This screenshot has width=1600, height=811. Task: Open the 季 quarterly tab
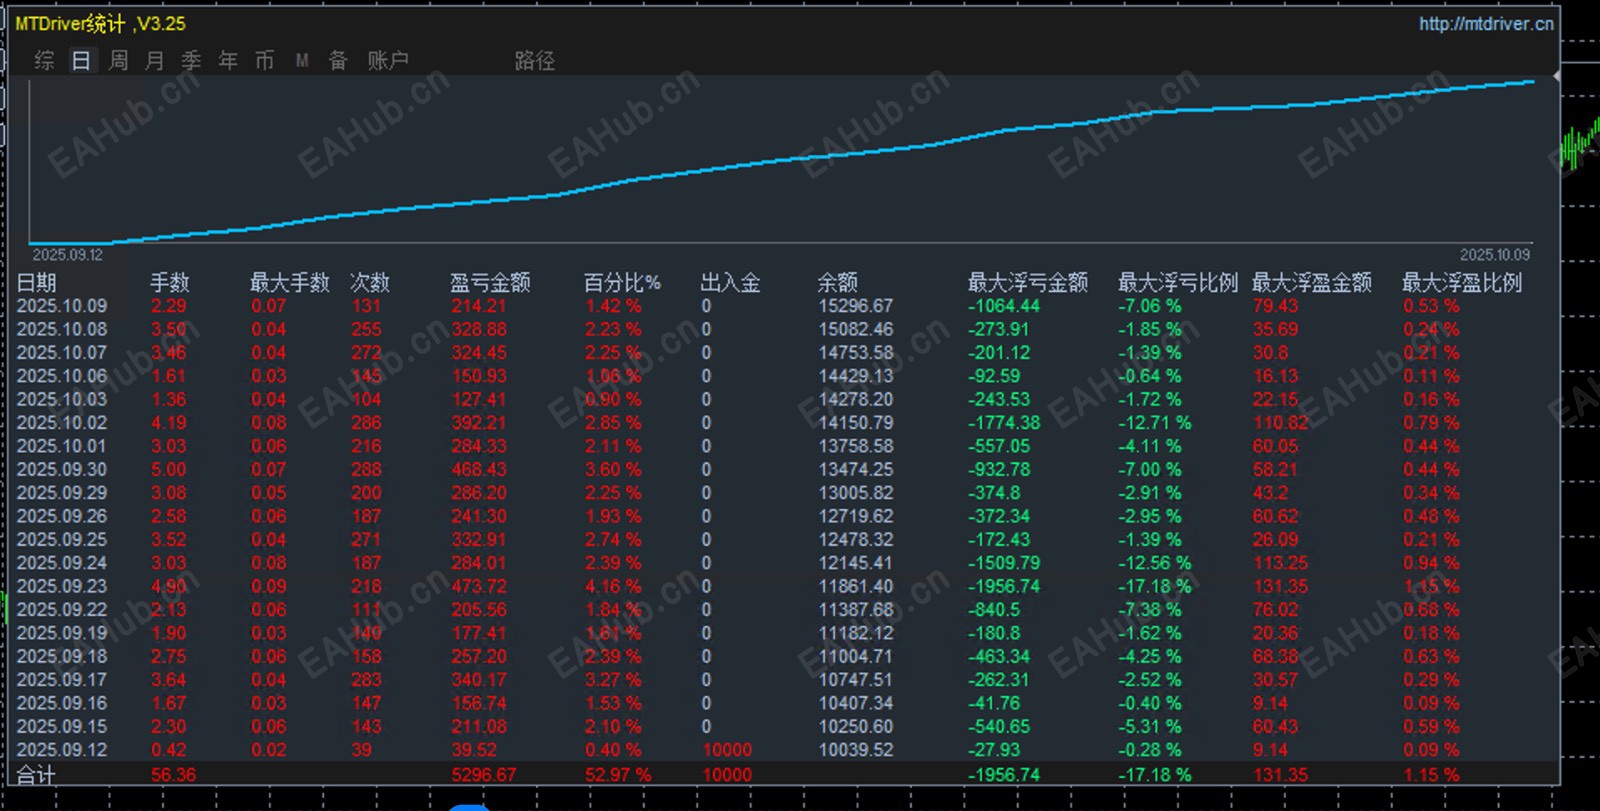click(191, 61)
